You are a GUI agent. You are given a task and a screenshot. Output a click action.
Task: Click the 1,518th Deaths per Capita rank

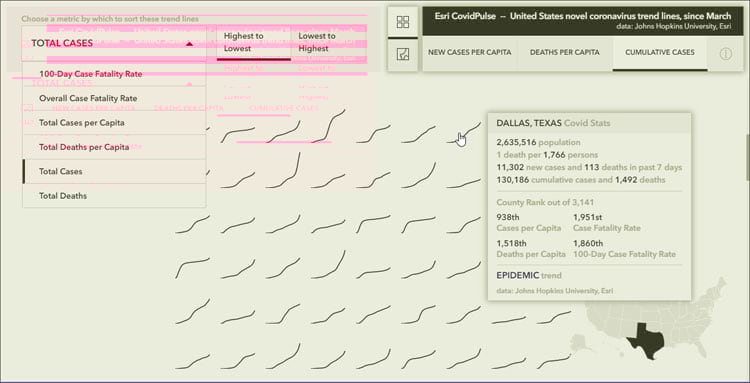click(x=531, y=249)
